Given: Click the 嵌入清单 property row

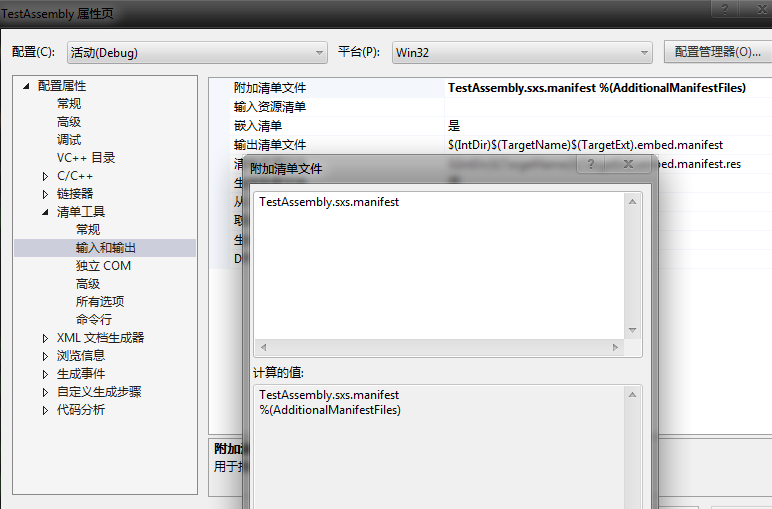Looking at the screenshot, I should coord(258,126).
